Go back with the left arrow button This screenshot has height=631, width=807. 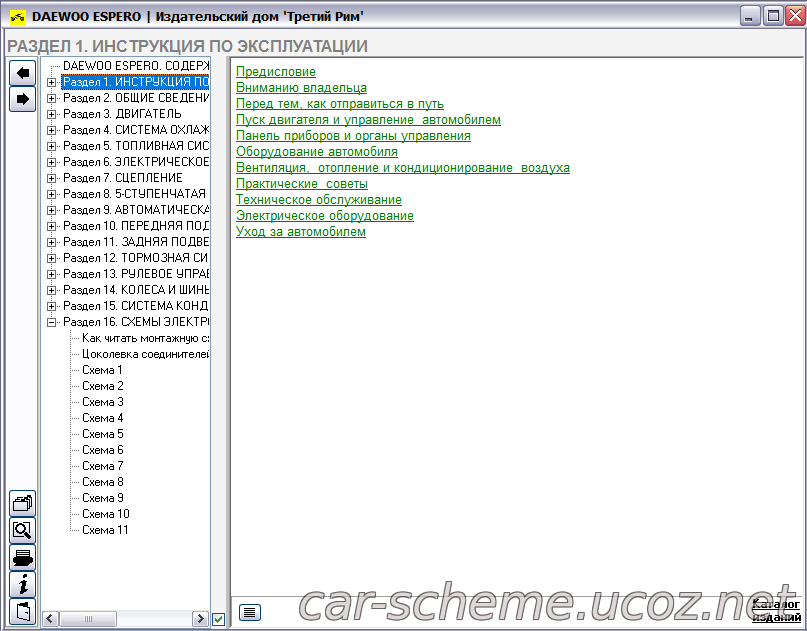(23, 73)
